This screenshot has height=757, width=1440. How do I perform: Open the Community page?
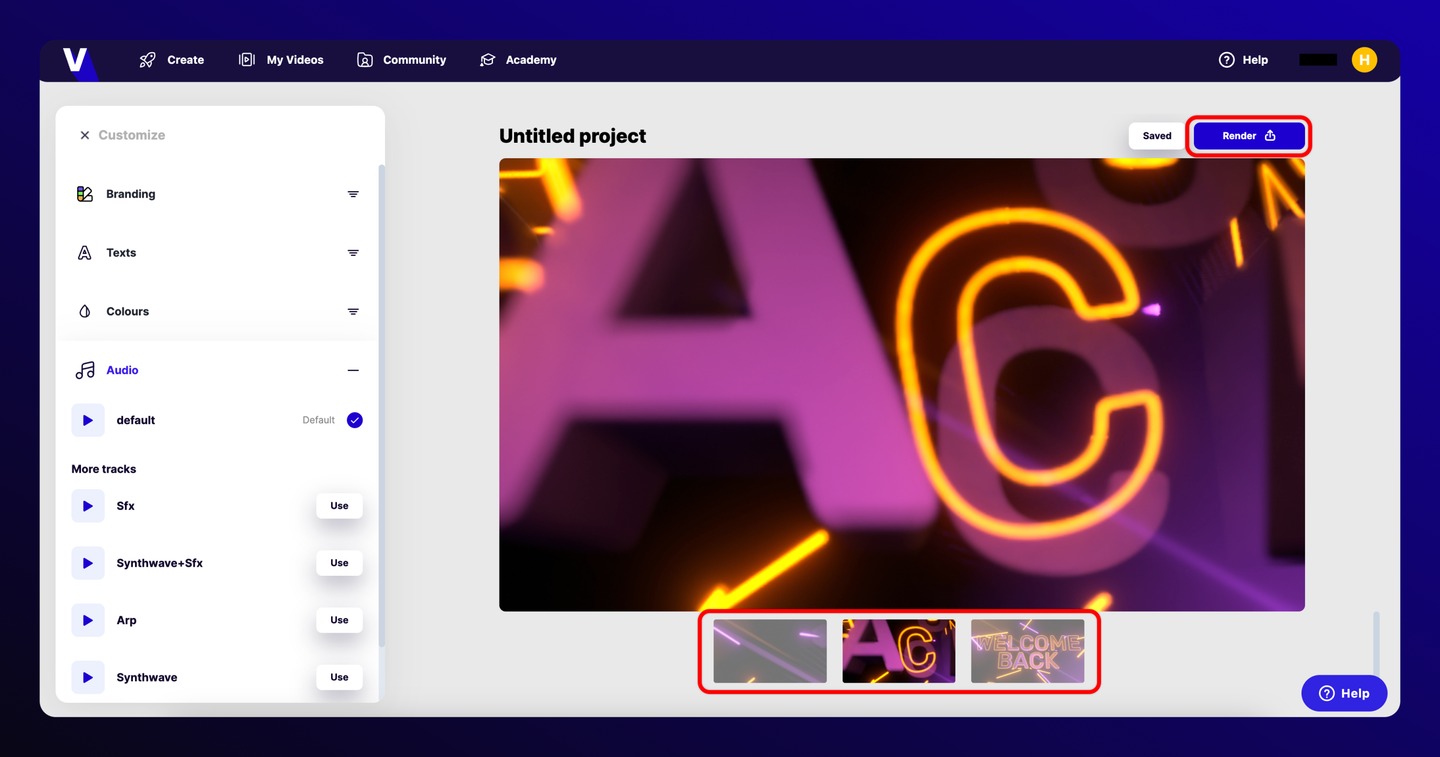pyautogui.click(x=402, y=60)
